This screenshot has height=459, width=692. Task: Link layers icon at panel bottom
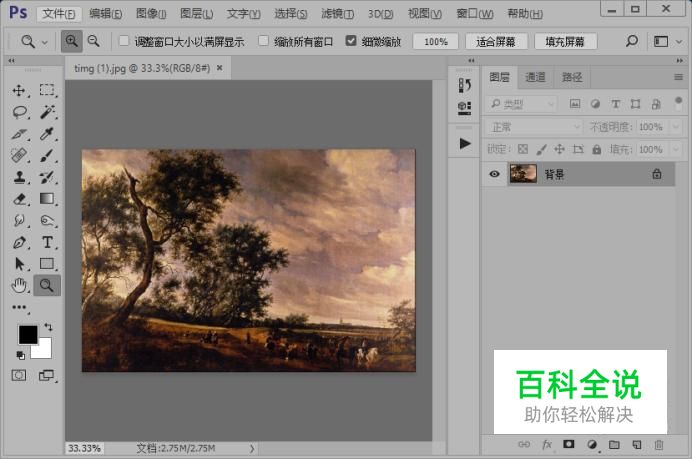click(524, 444)
